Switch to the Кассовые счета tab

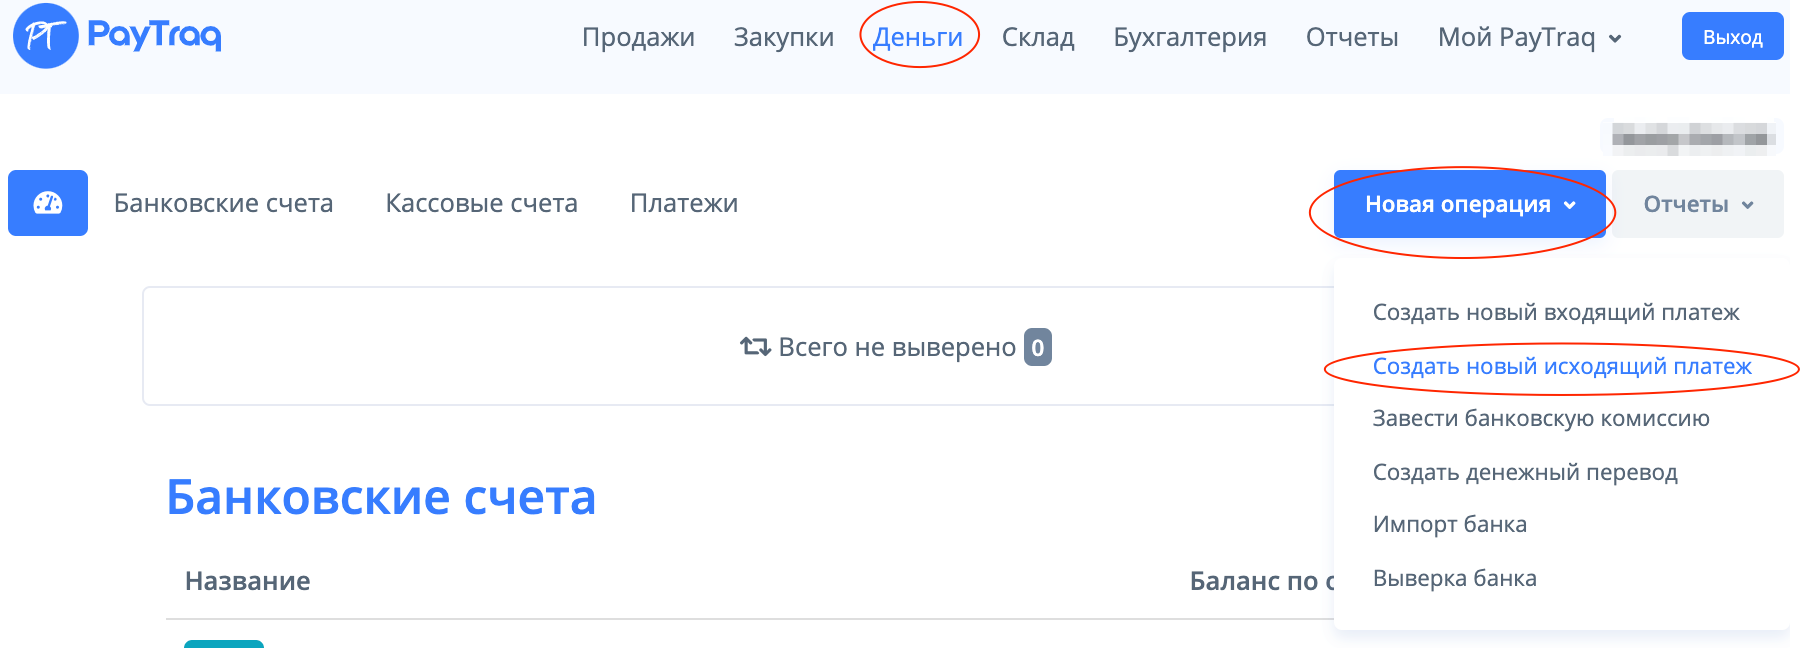click(481, 203)
